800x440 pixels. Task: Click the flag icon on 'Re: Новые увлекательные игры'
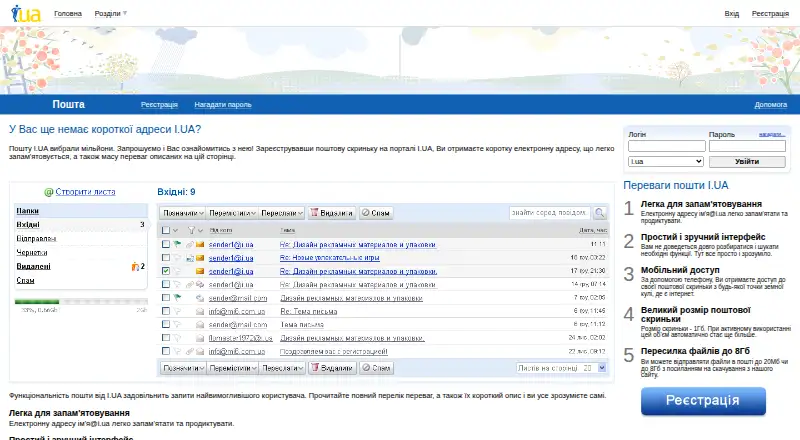pyautogui.click(x=177, y=258)
